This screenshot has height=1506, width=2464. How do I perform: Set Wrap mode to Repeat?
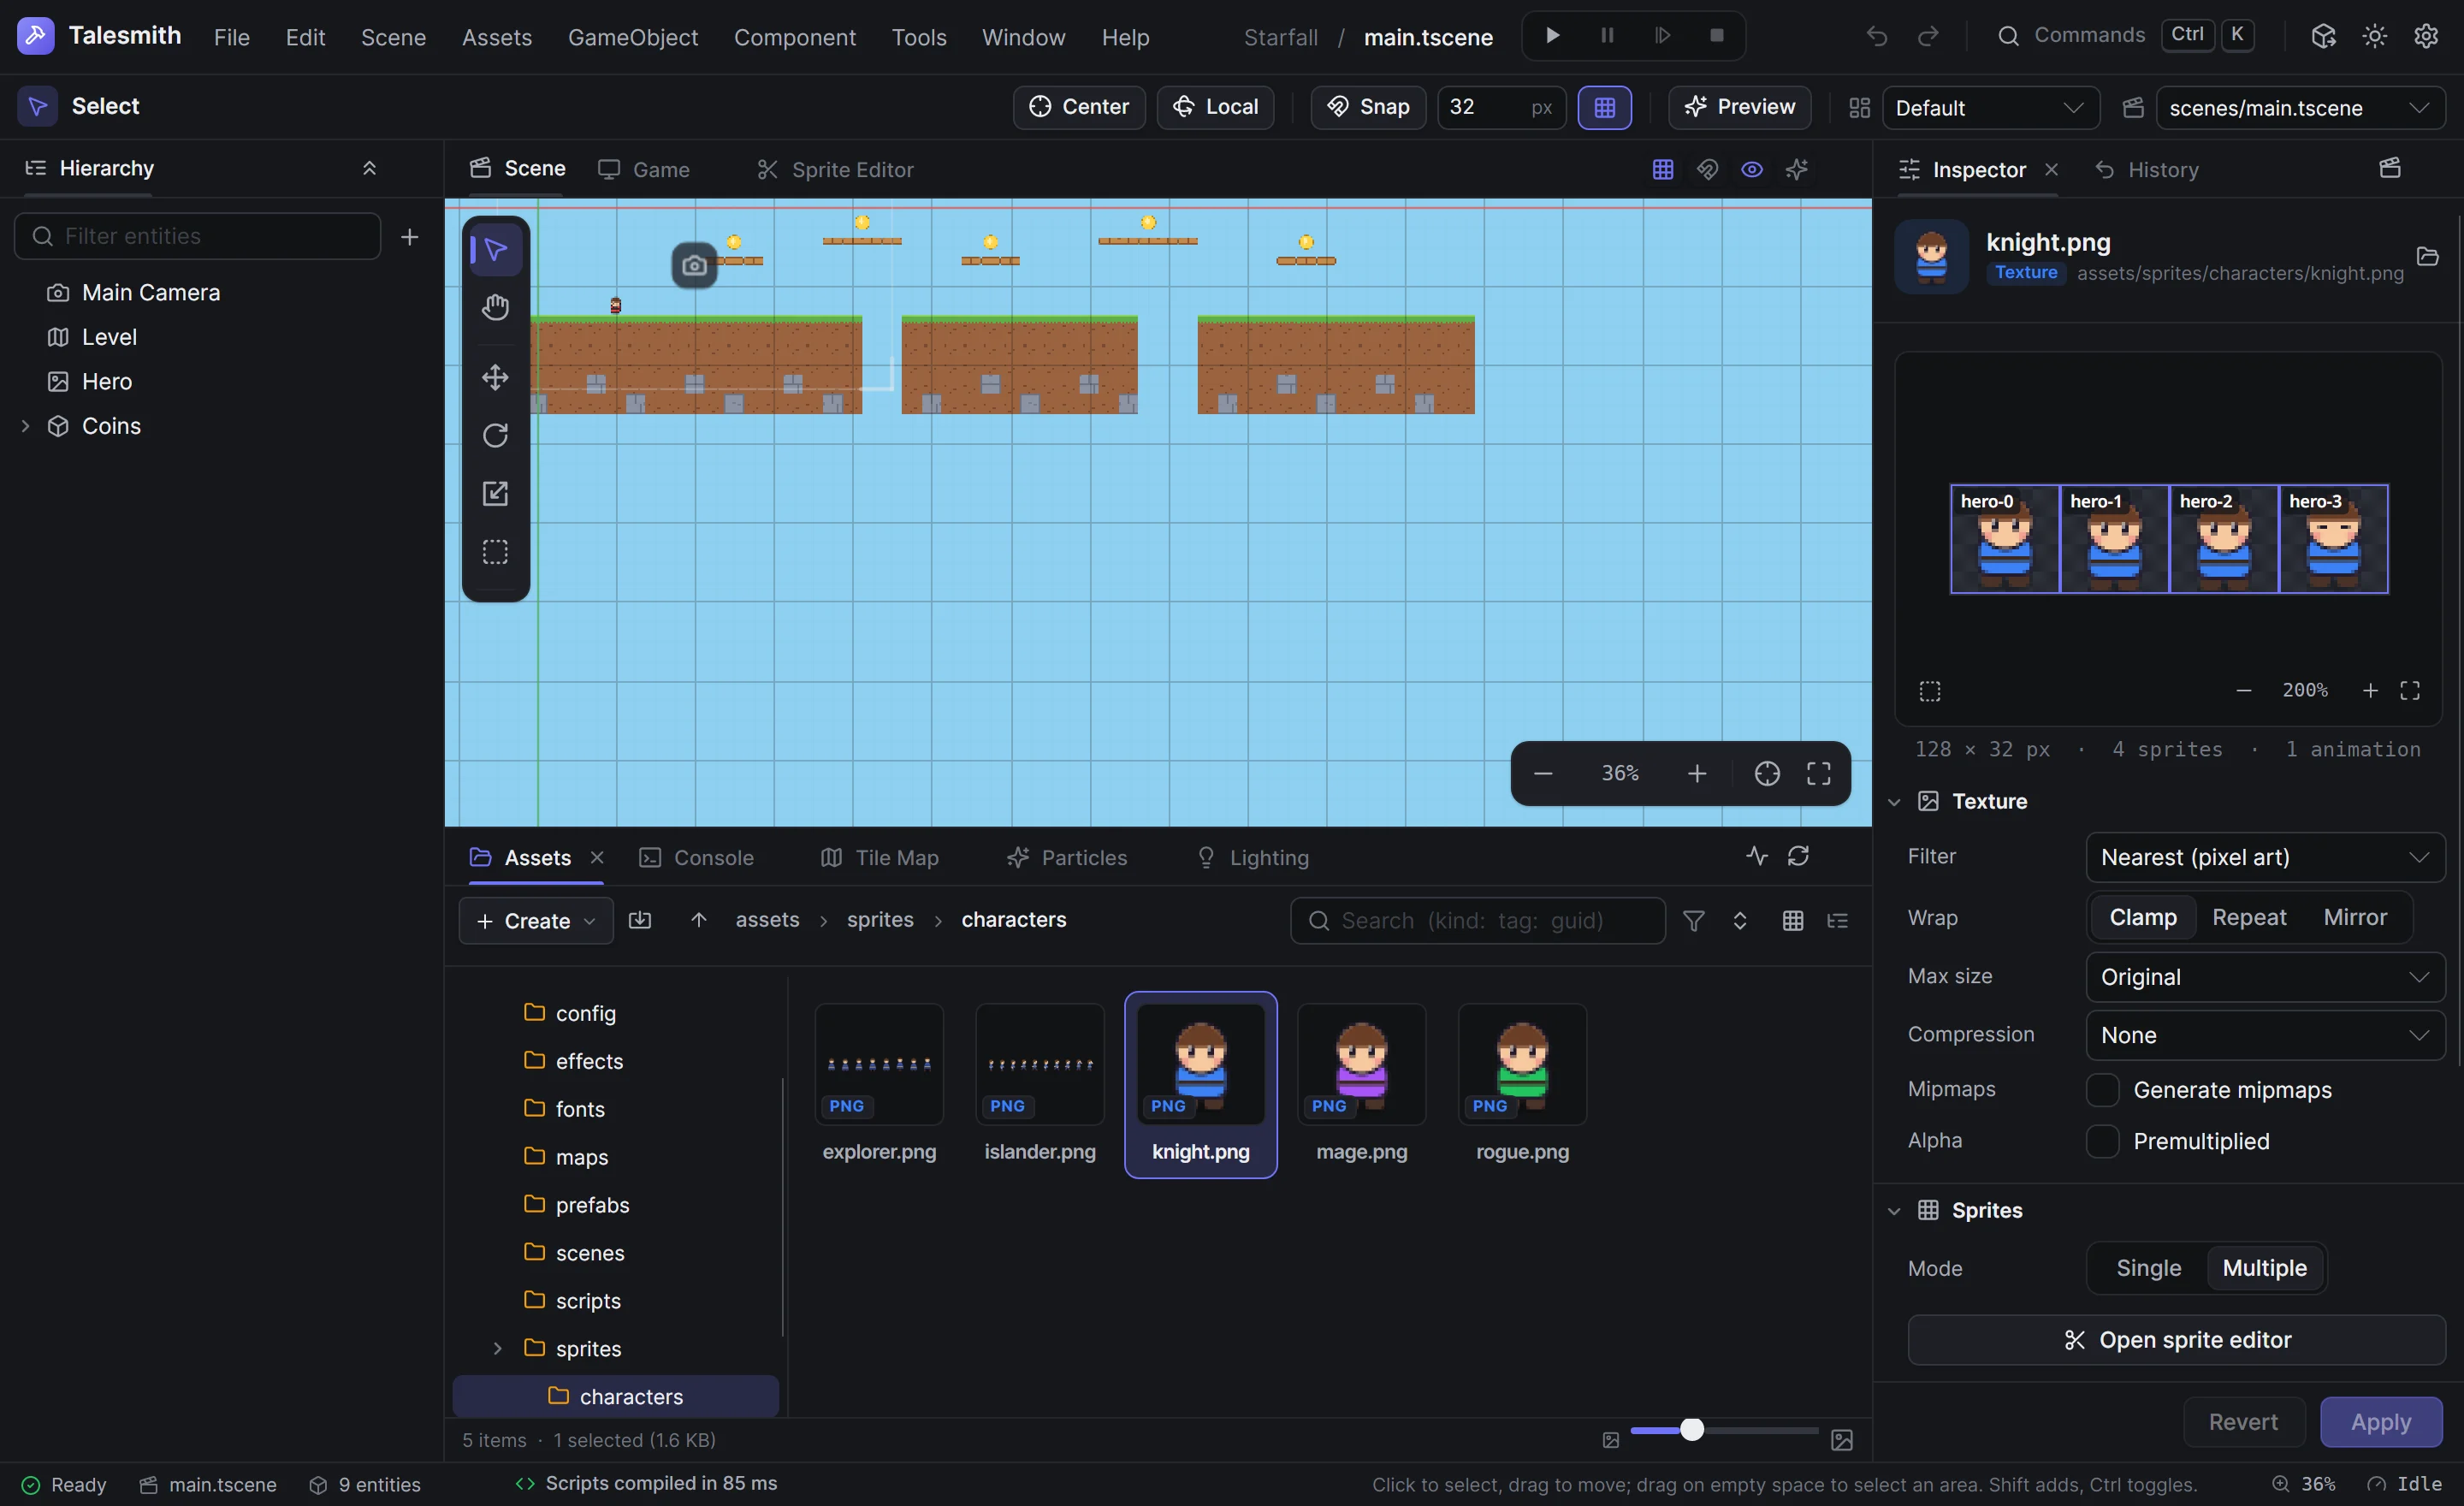coord(2248,917)
